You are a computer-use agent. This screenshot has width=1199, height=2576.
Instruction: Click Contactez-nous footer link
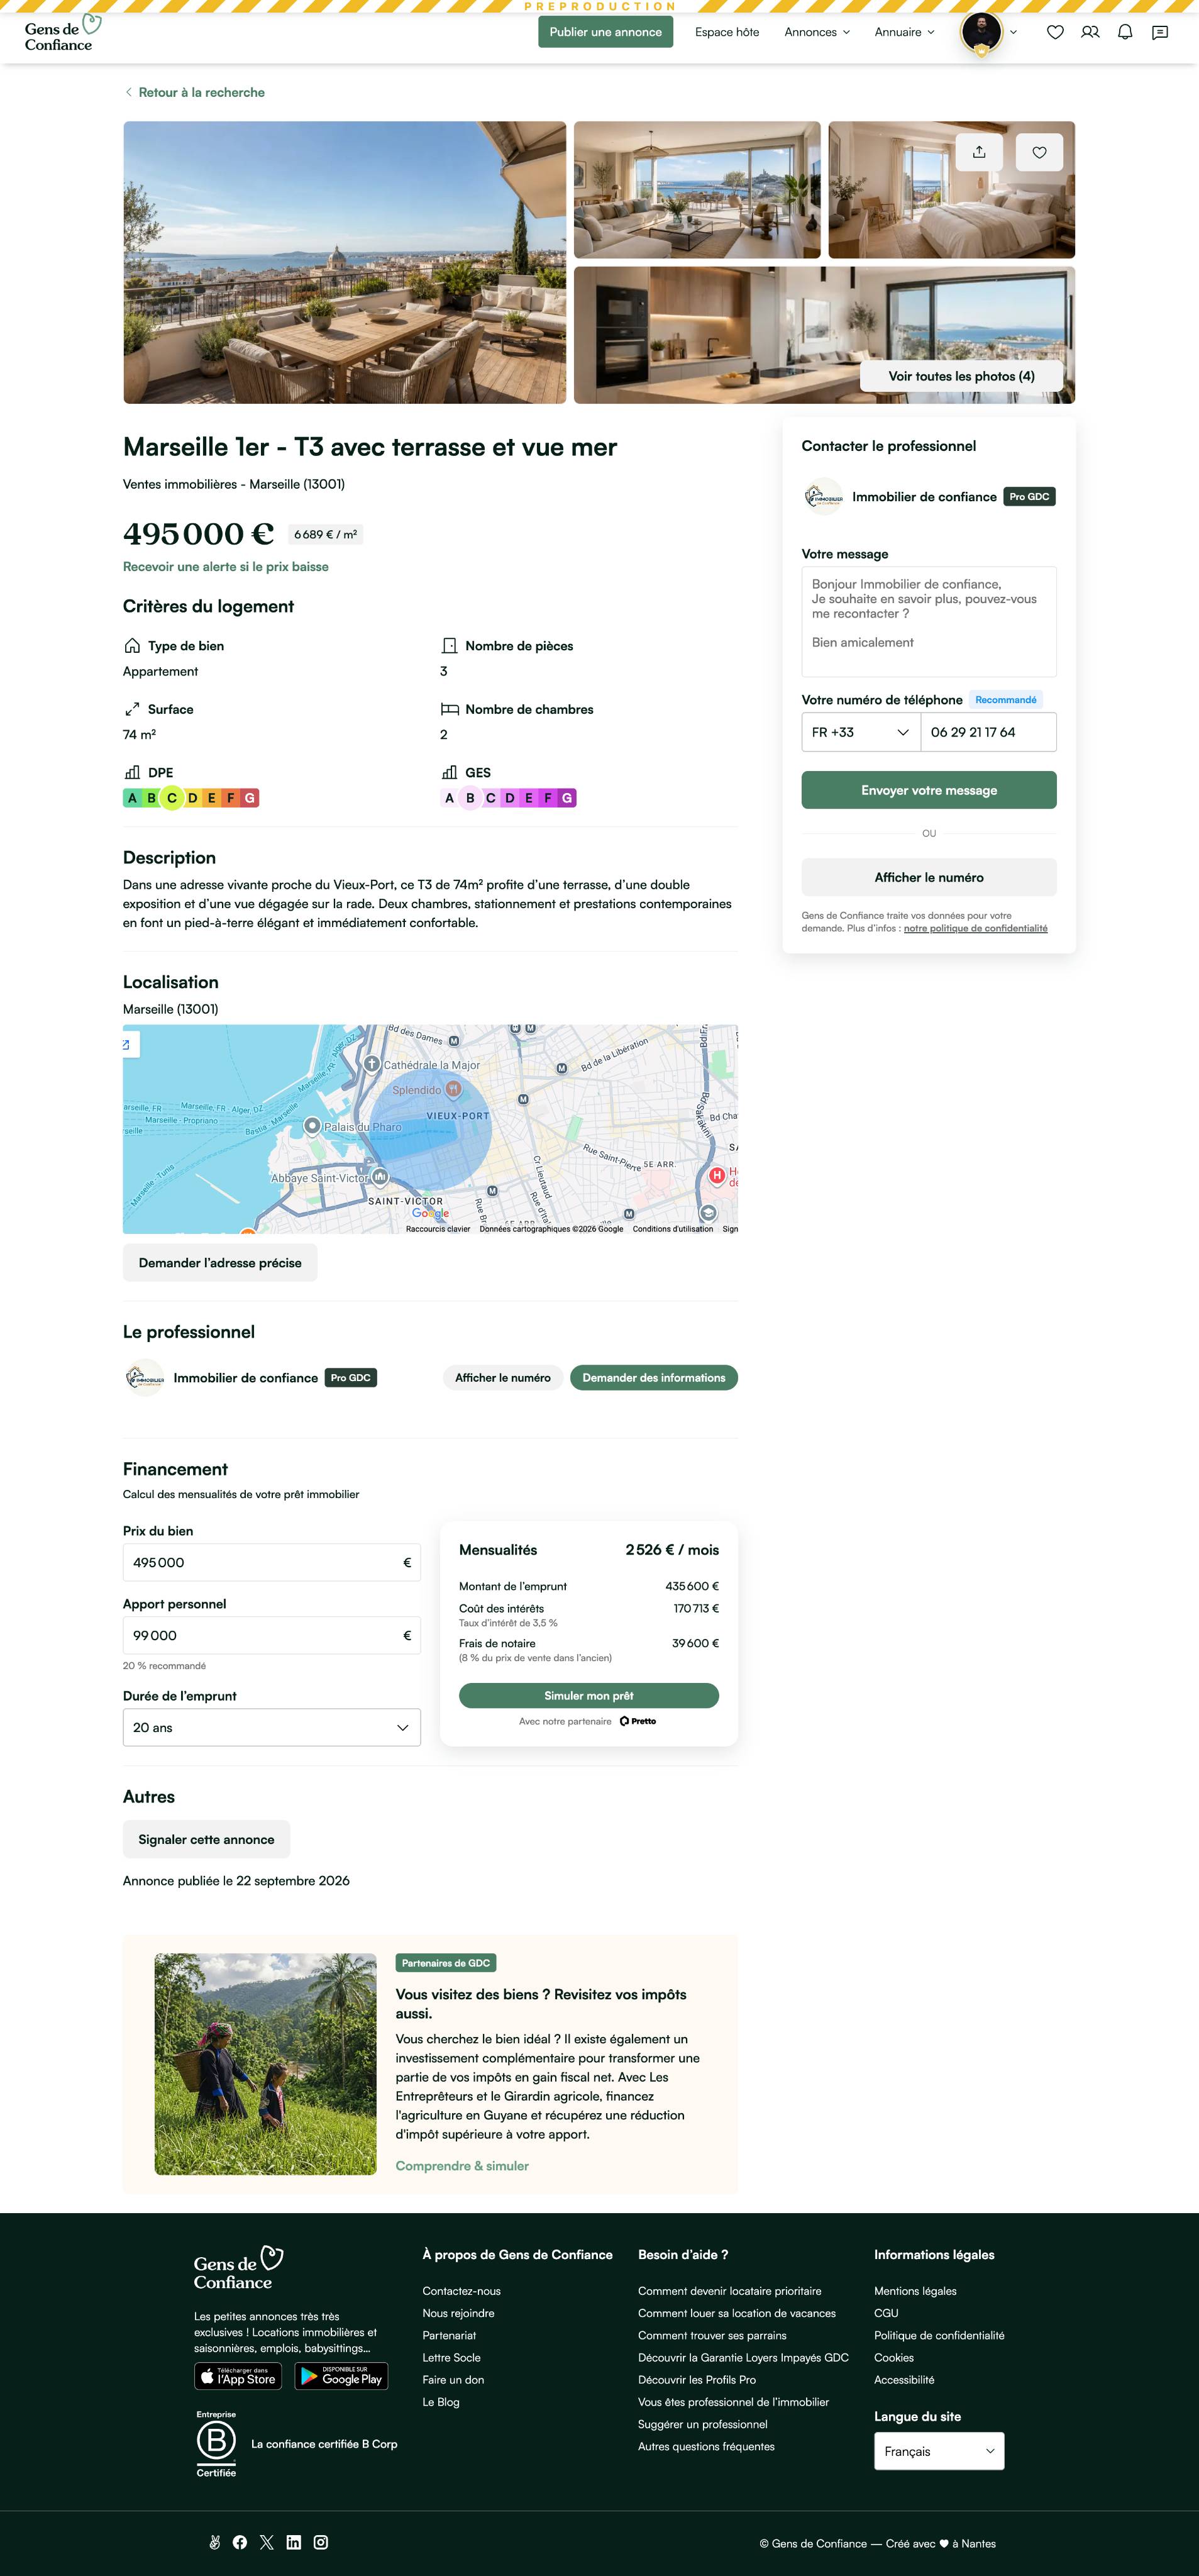tap(461, 2291)
